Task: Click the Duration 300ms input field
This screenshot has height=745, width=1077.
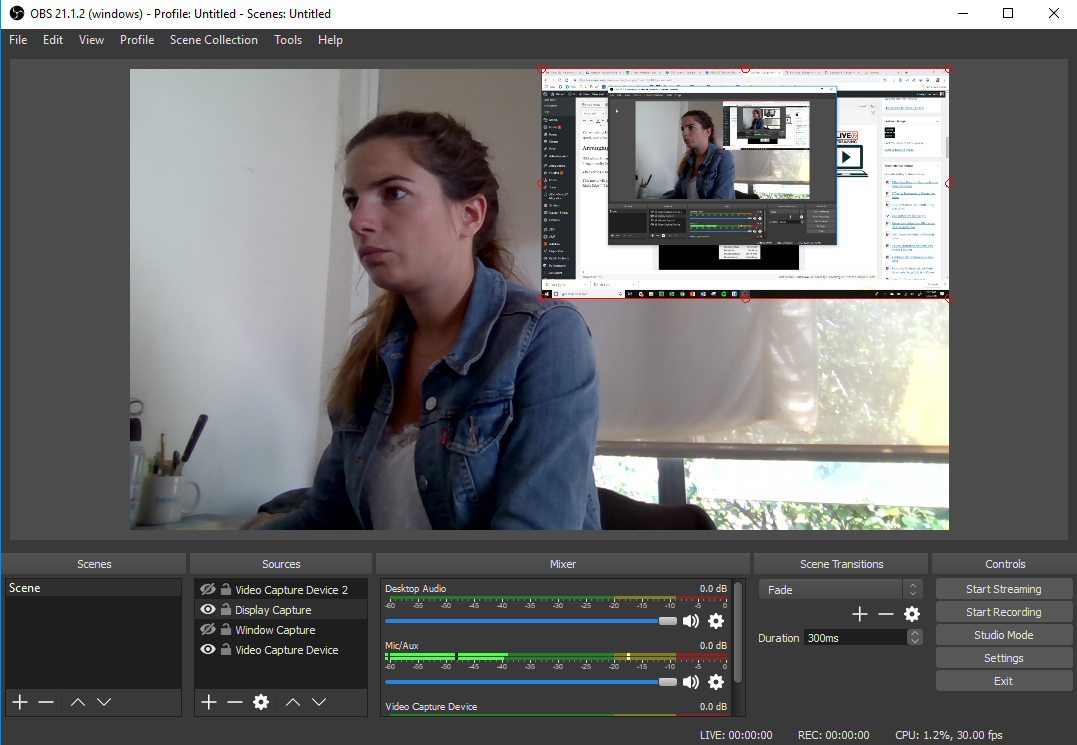Action: coord(856,638)
